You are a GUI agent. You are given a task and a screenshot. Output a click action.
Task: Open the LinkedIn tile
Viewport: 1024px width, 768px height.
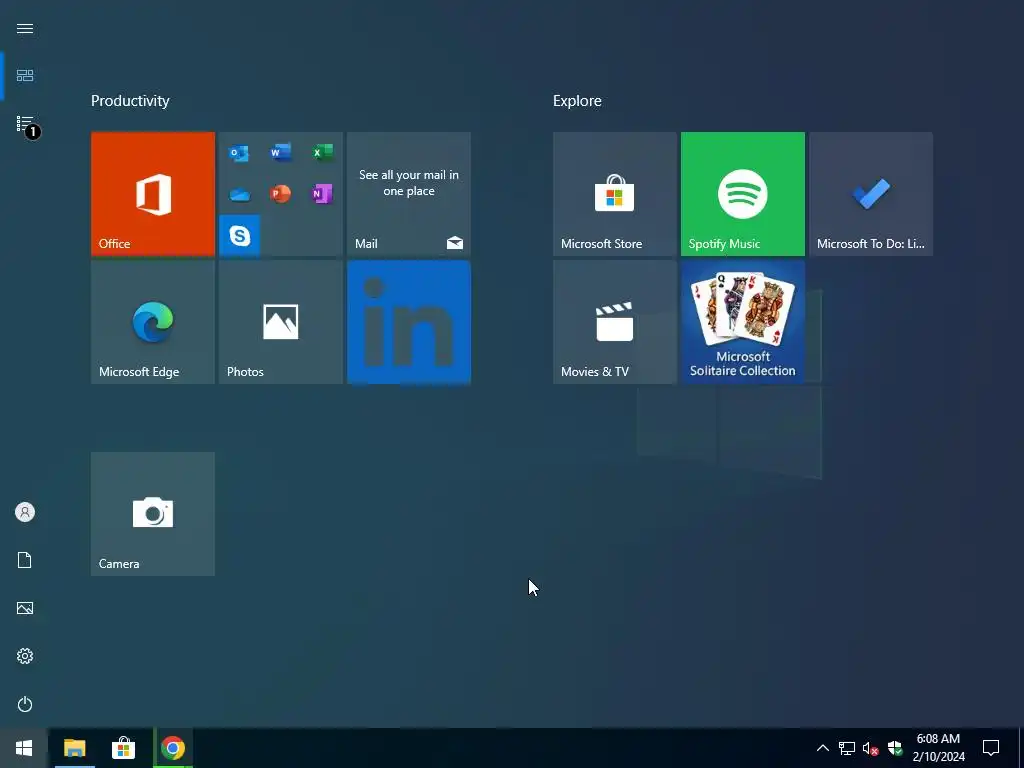409,322
